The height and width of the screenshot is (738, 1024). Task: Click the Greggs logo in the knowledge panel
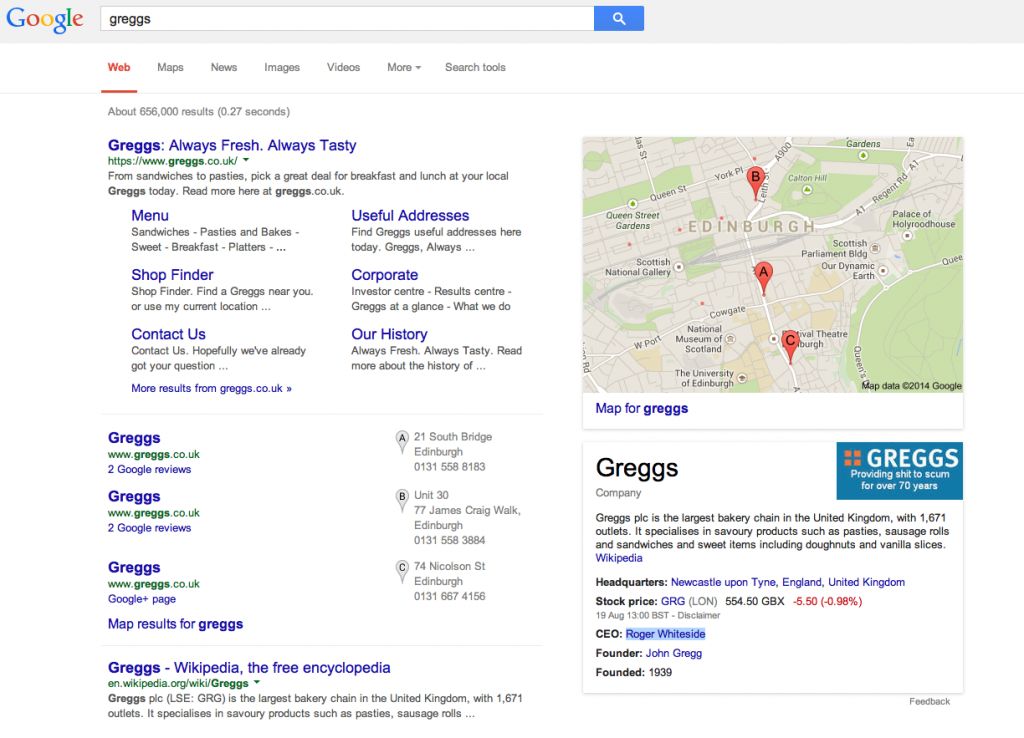click(x=897, y=470)
